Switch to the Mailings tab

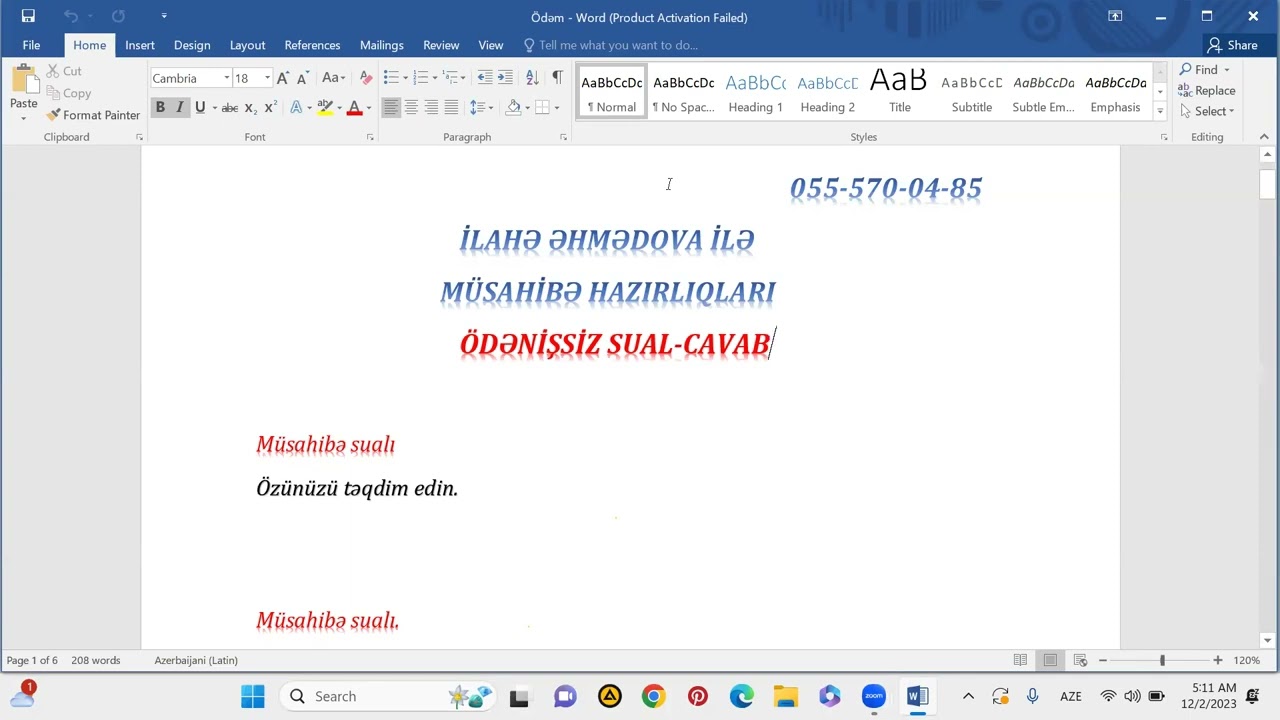point(382,45)
